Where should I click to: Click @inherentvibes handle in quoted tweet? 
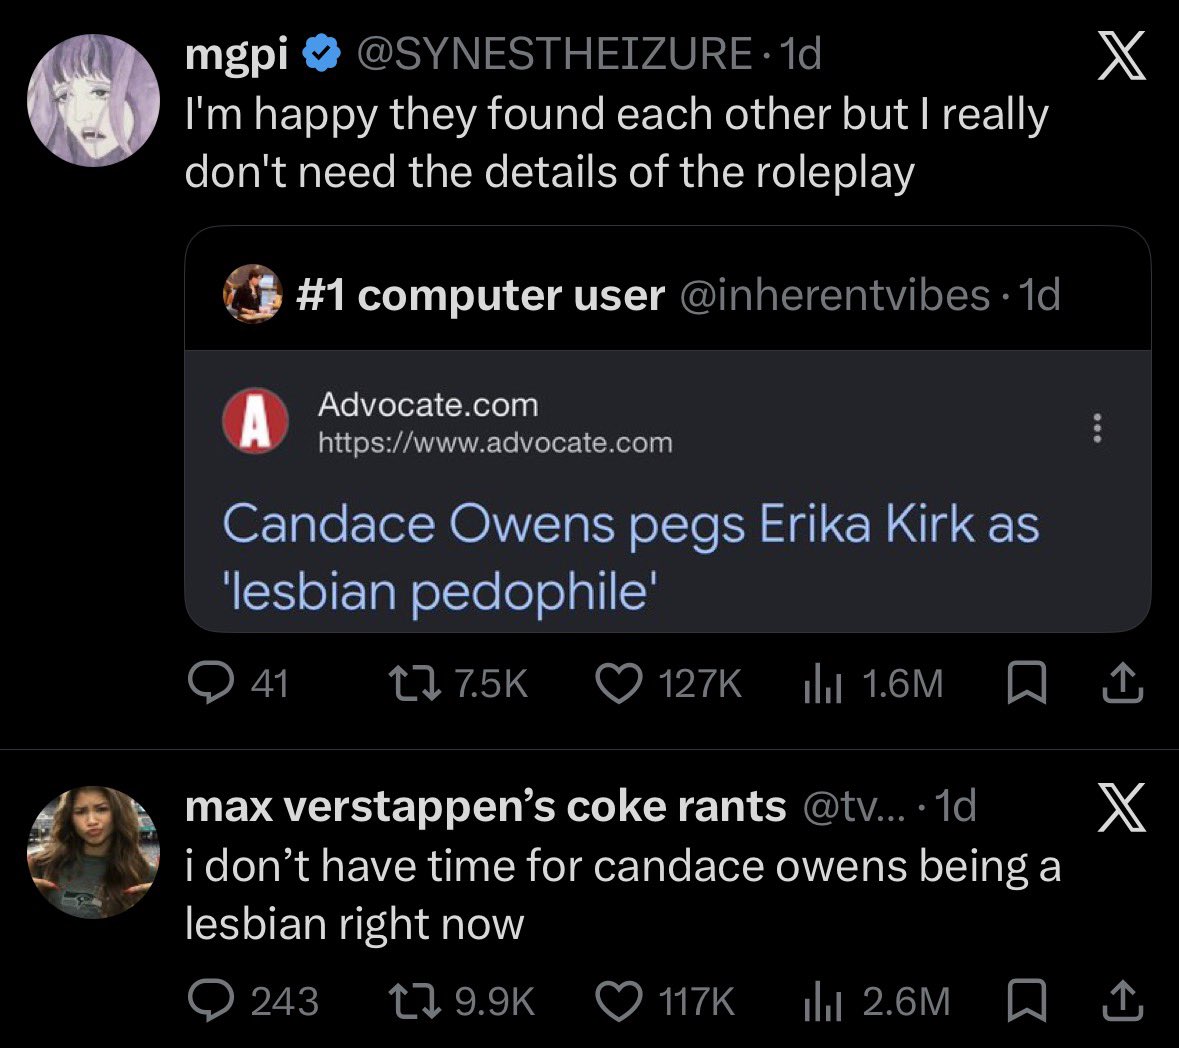pos(835,294)
